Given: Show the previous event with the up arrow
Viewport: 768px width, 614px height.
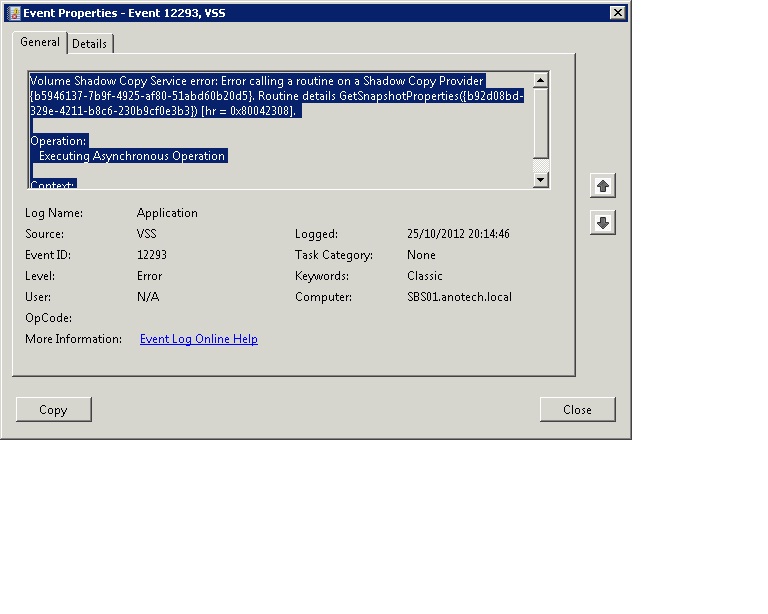Looking at the screenshot, I should coord(602,186).
